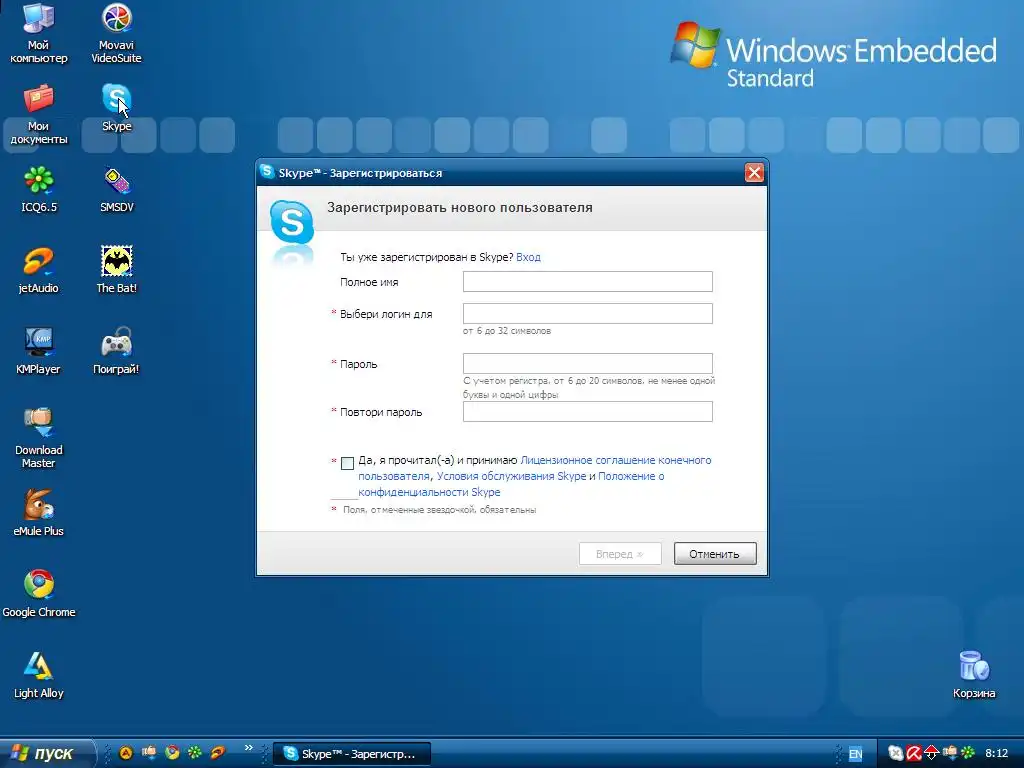Select the Корзина recycle bin icon
The width and height of the screenshot is (1024, 768).
tap(974, 674)
